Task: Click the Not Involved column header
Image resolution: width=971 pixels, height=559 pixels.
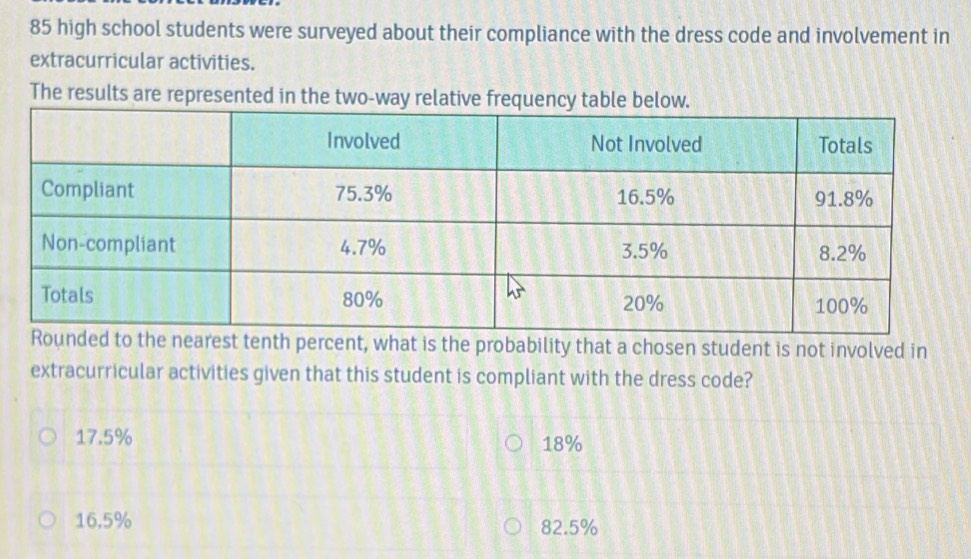Action: [x=646, y=144]
